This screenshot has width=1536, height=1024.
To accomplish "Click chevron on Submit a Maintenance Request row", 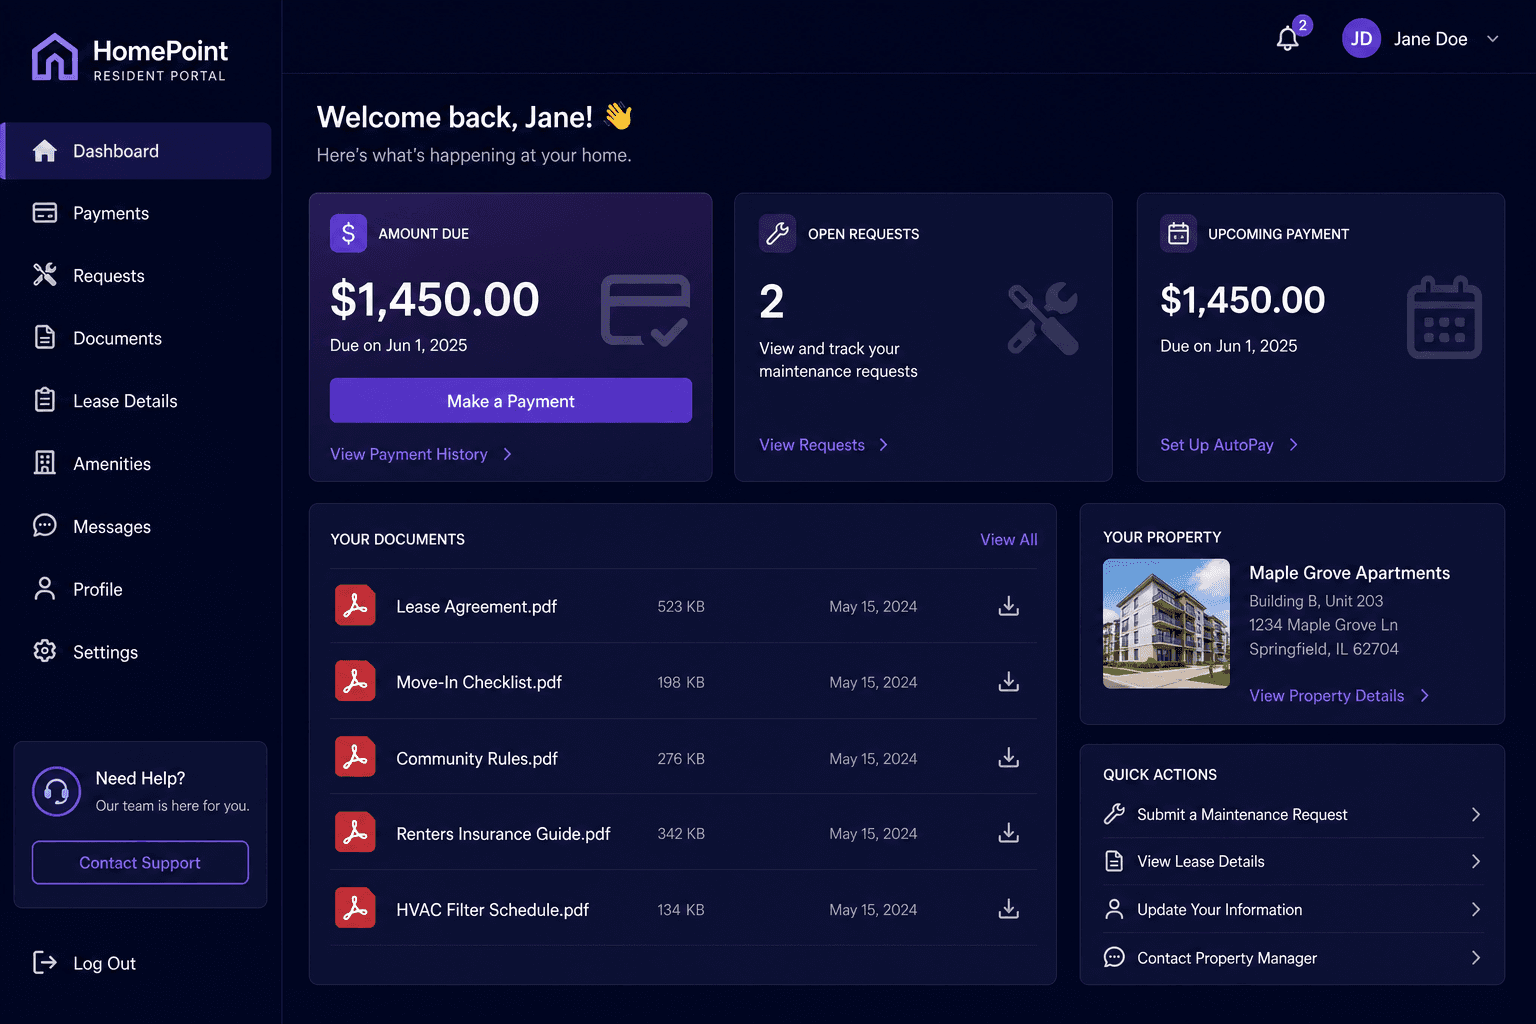I will coord(1476,814).
